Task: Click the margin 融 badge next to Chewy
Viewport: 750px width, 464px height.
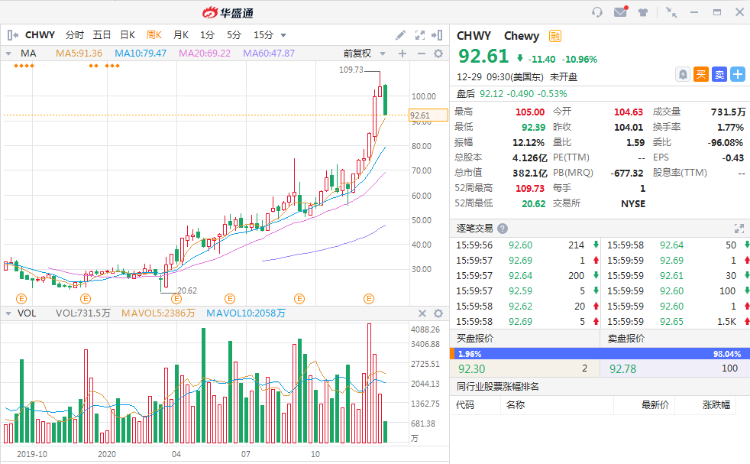Action: tap(555, 36)
